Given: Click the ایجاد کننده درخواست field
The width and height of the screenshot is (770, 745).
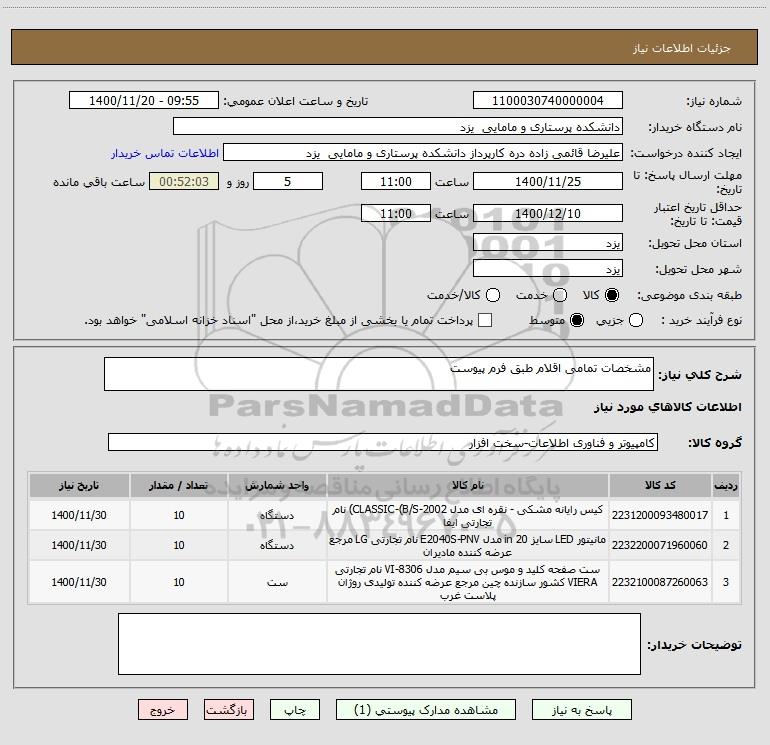Looking at the screenshot, I should point(423,152).
